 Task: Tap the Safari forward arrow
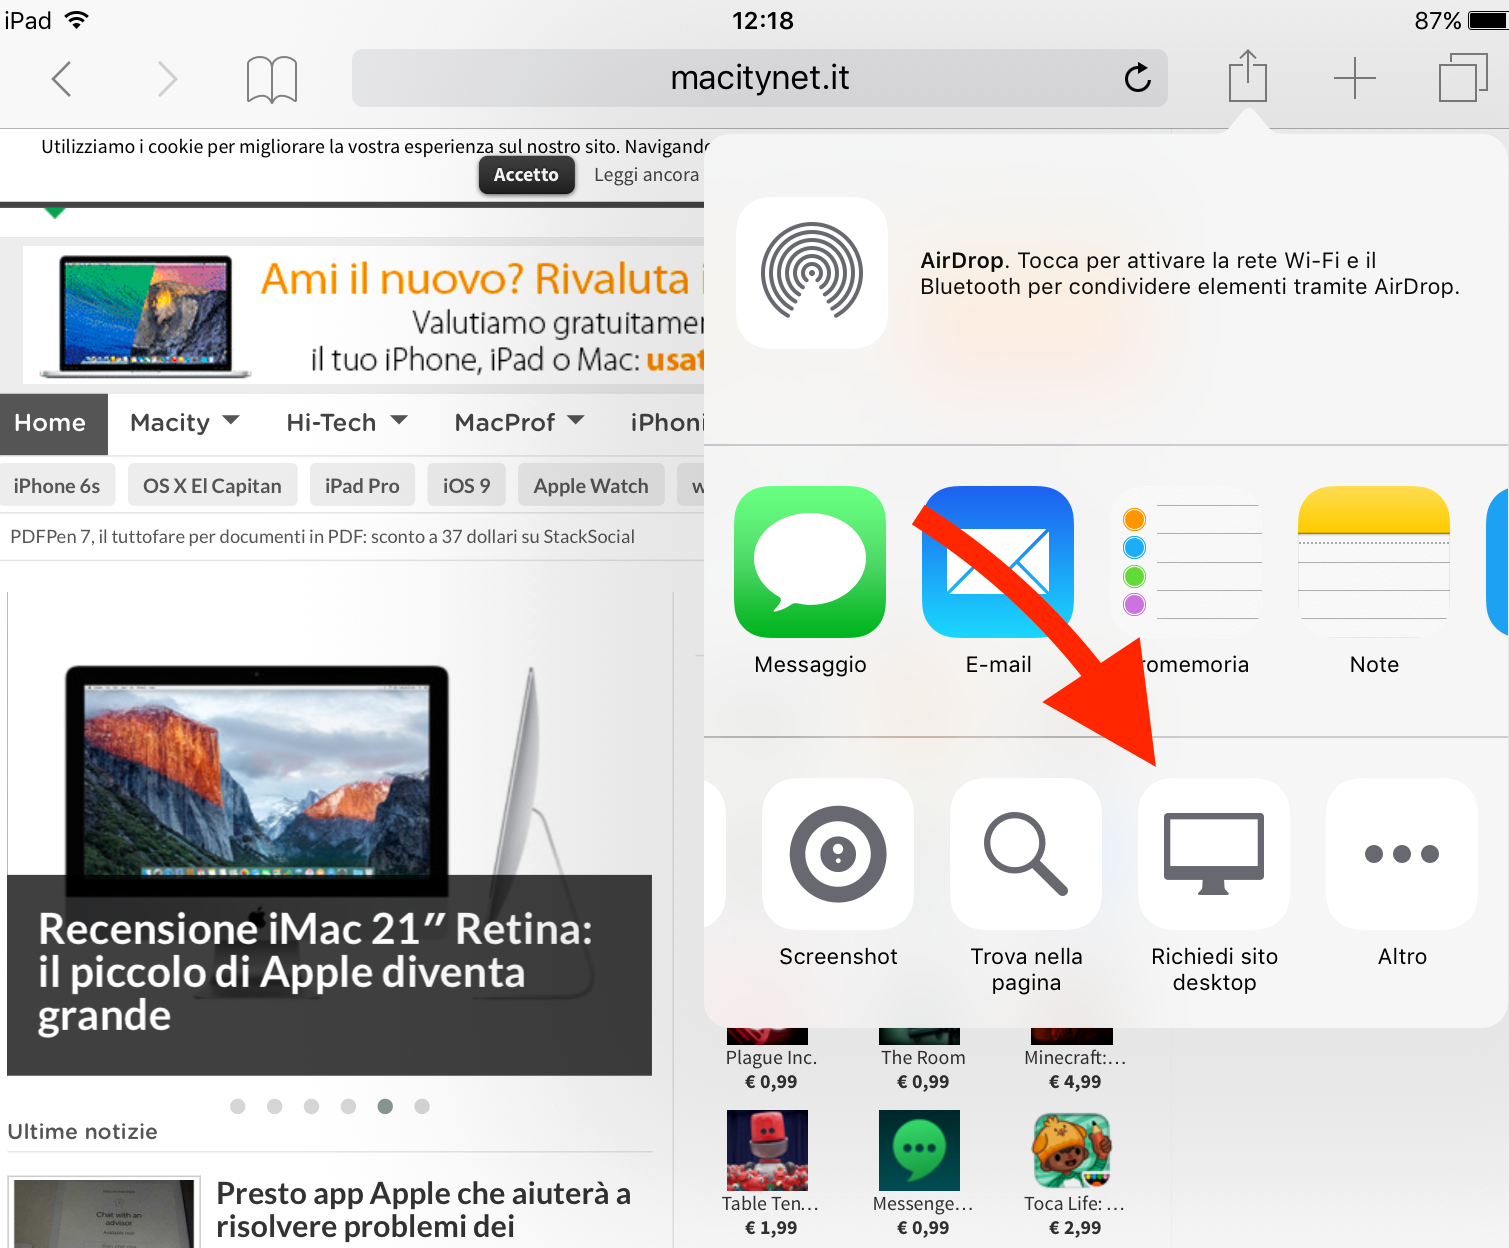click(x=167, y=78)
